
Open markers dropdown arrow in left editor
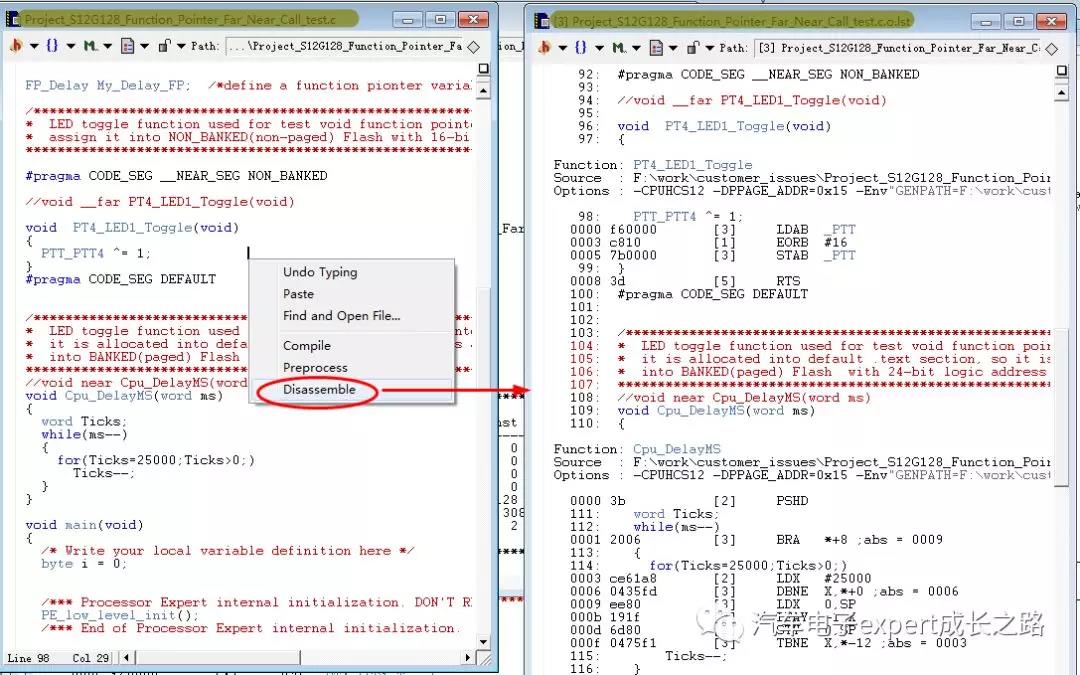[108, 46]
